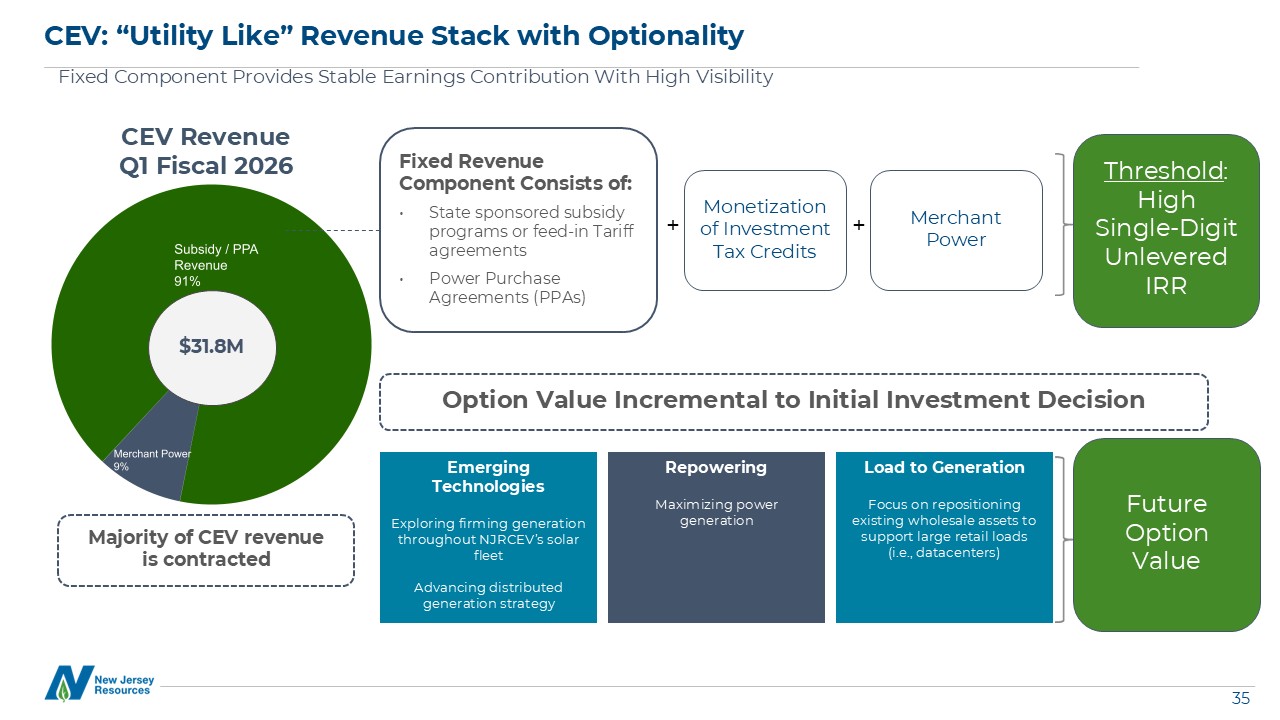Click the CEV Revenue Q1 Fiscal 2026 heading
The width and height of the screenshot is (1280, 720).
tap(206, 151)
